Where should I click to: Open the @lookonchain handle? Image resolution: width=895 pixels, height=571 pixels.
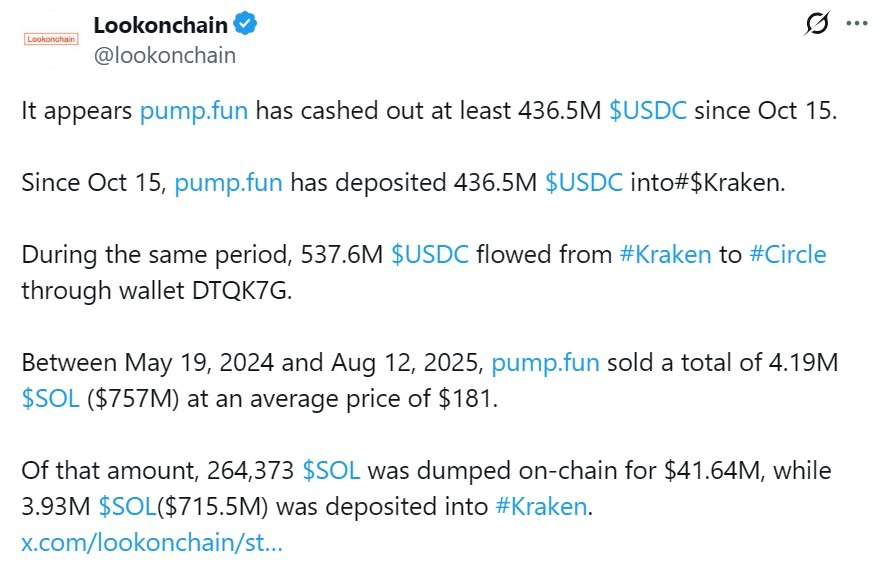pos(165,55)
